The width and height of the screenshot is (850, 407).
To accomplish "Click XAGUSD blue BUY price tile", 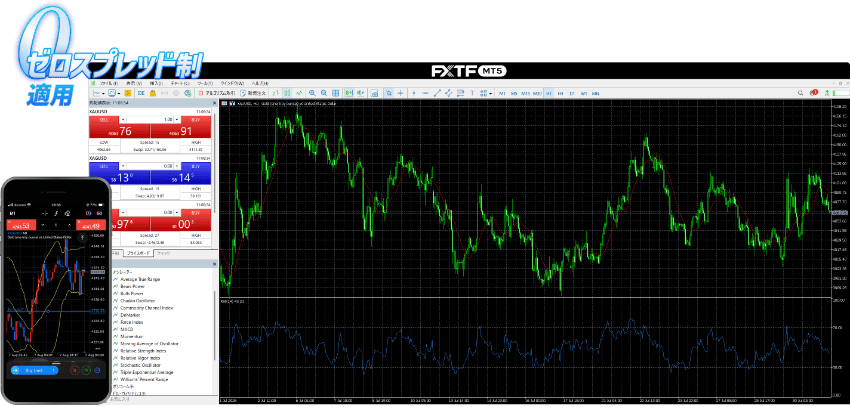I will click(x=181, y=177).
